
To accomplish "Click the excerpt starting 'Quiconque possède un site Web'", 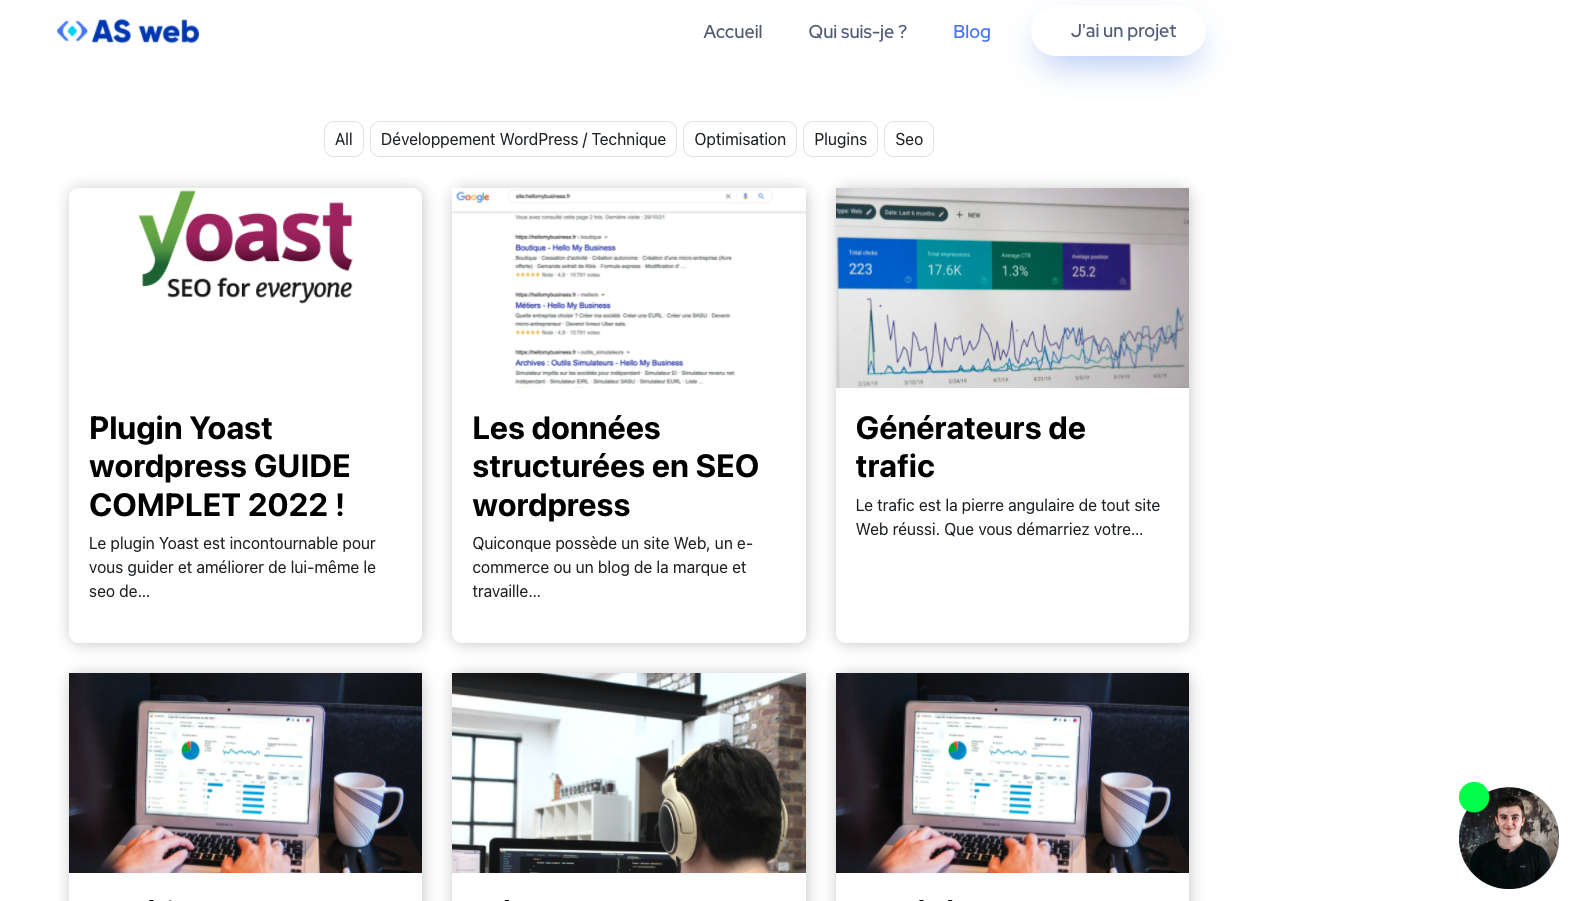I will (x=612, y=567).
